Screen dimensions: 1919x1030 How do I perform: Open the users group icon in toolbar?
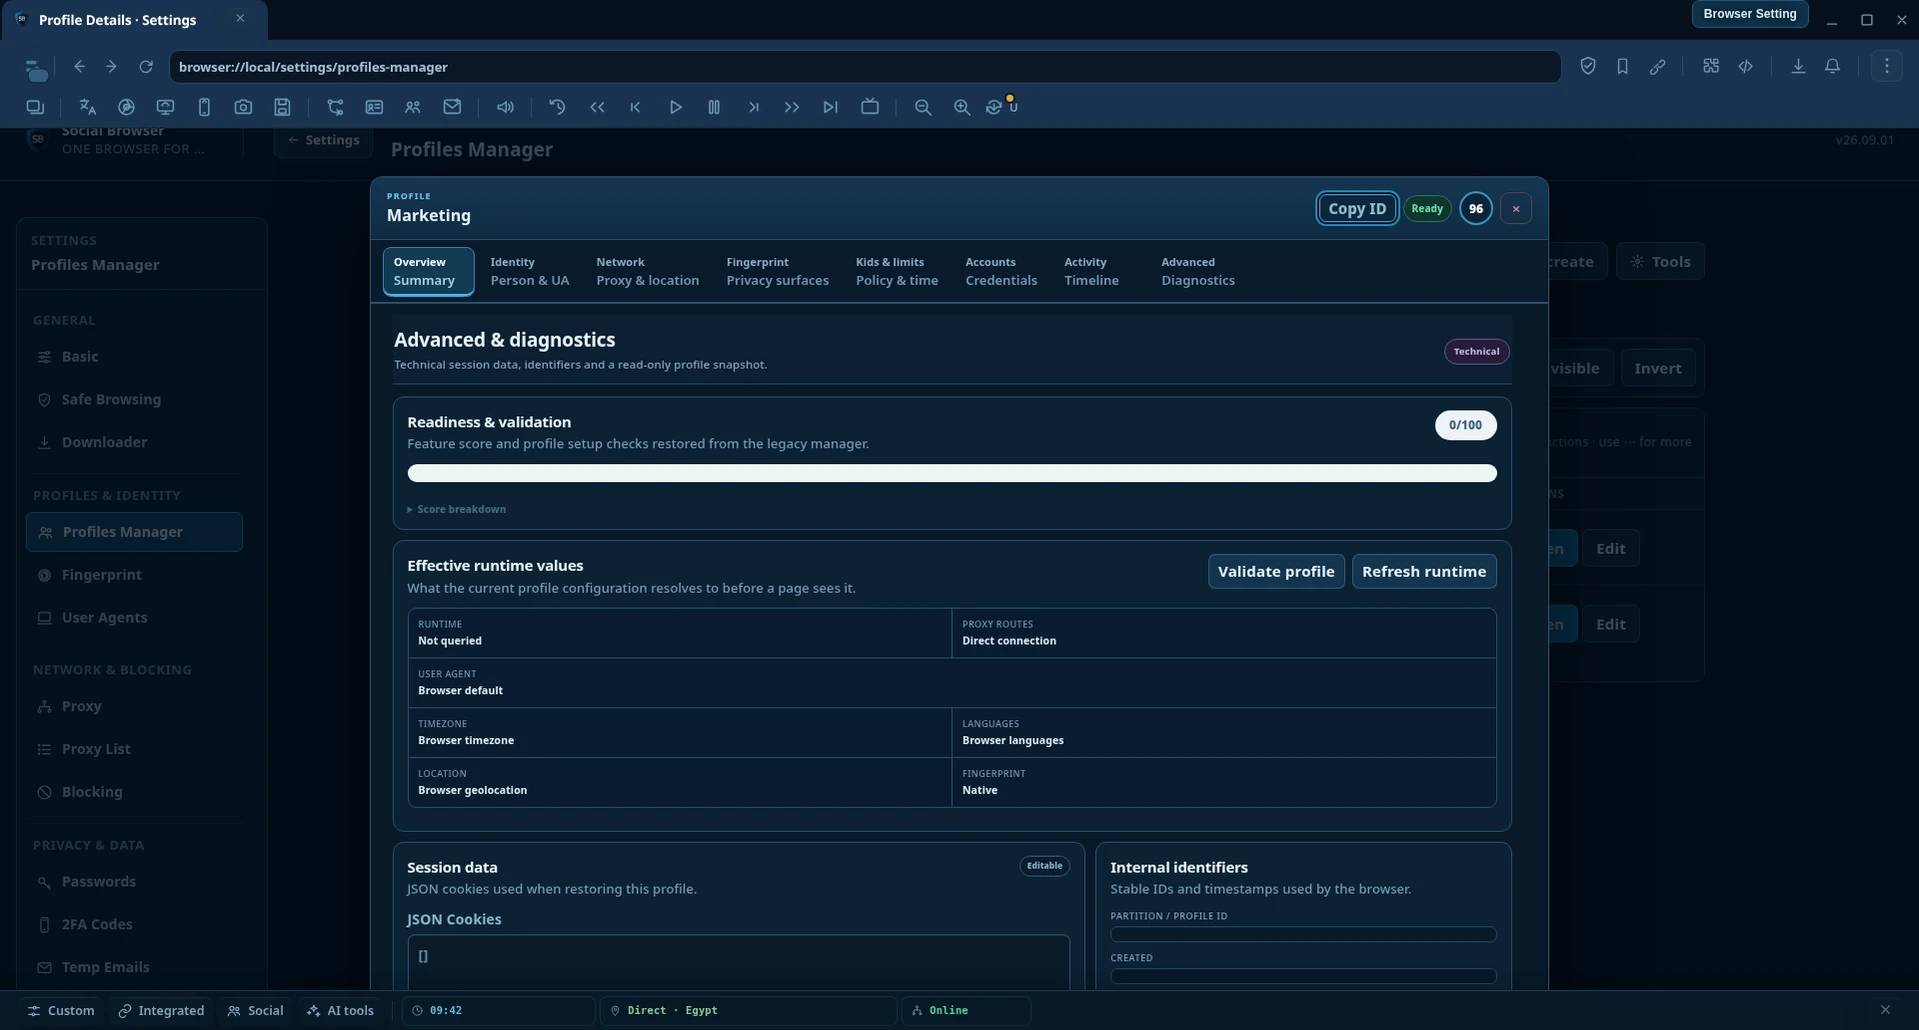(412, 107)
